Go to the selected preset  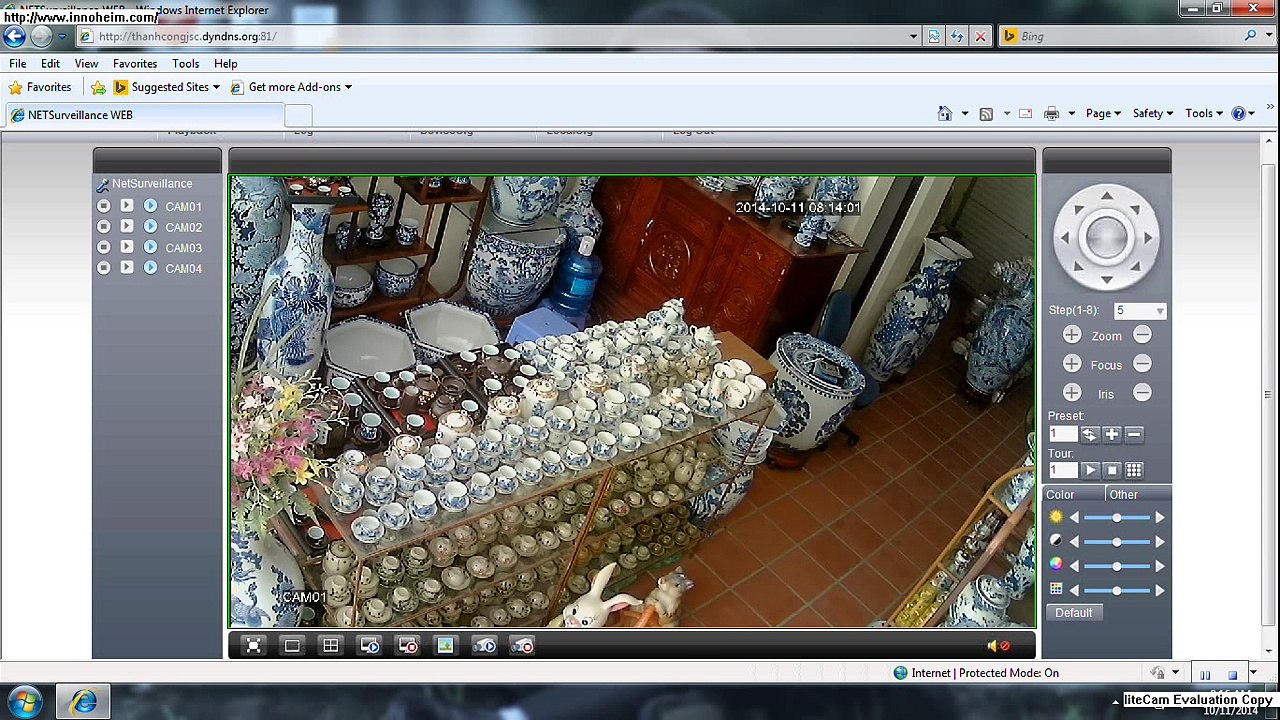[x=1089, y=434]
